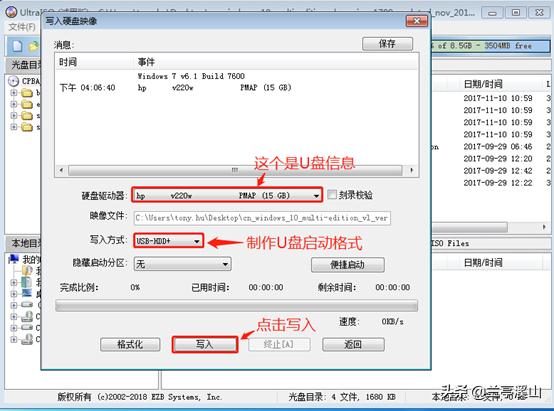Select the 2017-09-29 12:22 file row

(498, 183)
